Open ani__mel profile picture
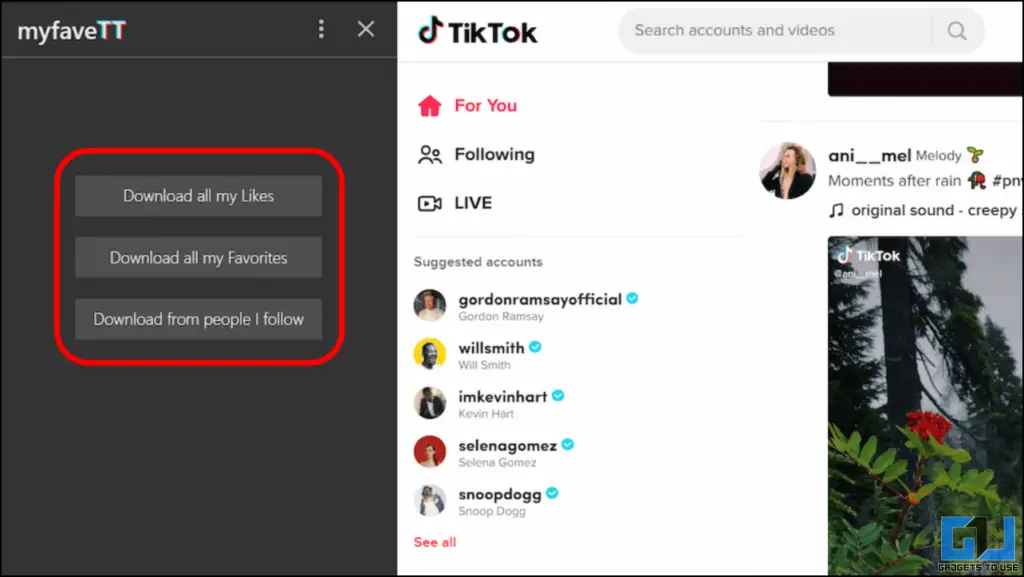This screenshot has height=577, width=1024. click(x=787, y=170)
